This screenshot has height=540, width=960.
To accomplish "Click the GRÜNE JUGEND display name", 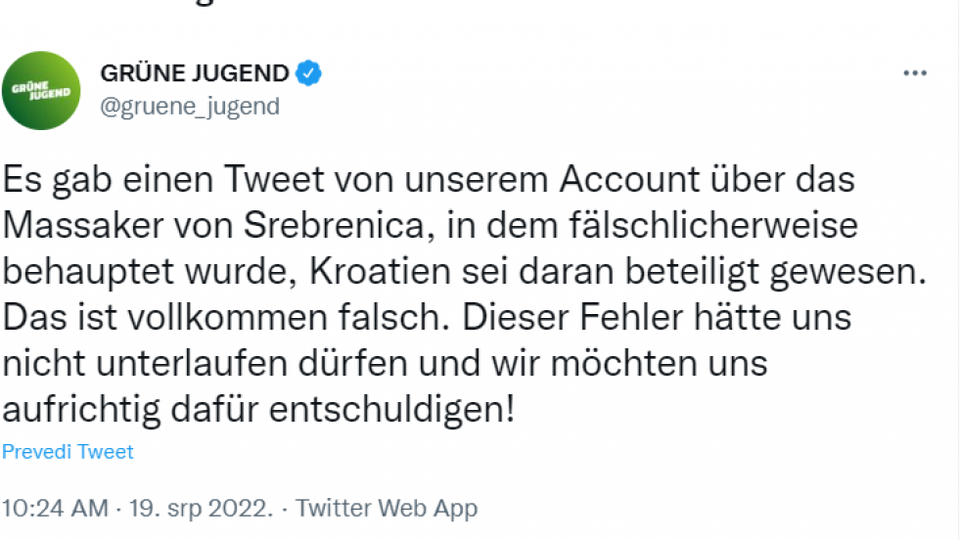I will click(x=195, y=73).
